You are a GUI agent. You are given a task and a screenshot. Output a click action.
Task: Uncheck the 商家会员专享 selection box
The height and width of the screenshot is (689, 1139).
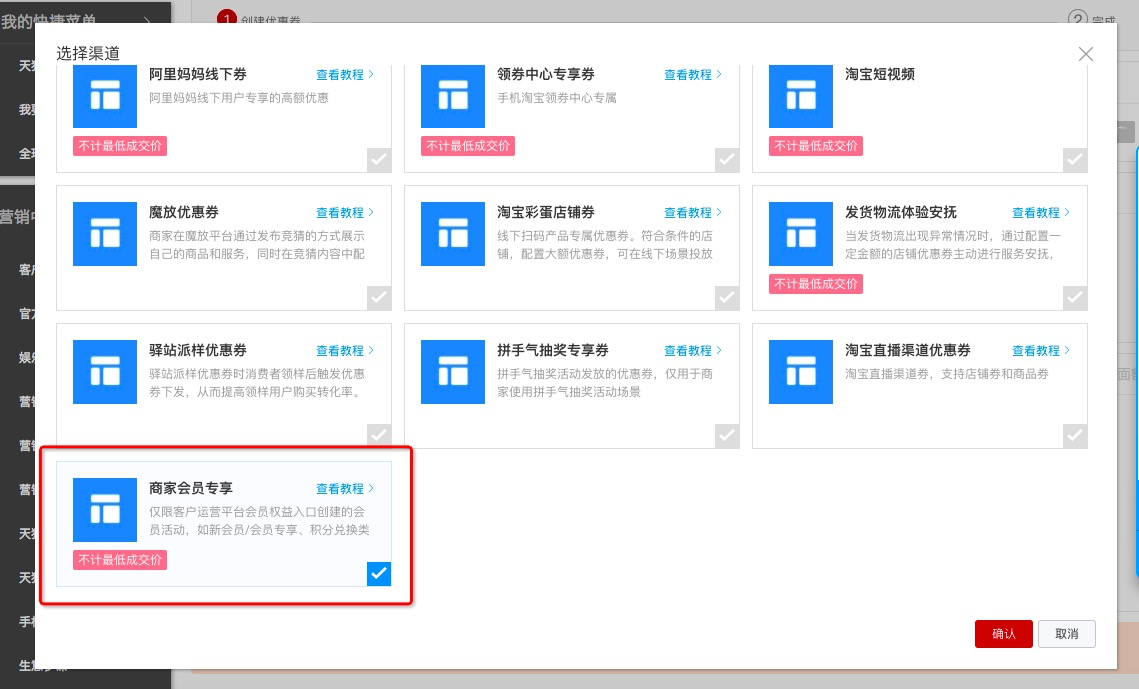(378, 574)
